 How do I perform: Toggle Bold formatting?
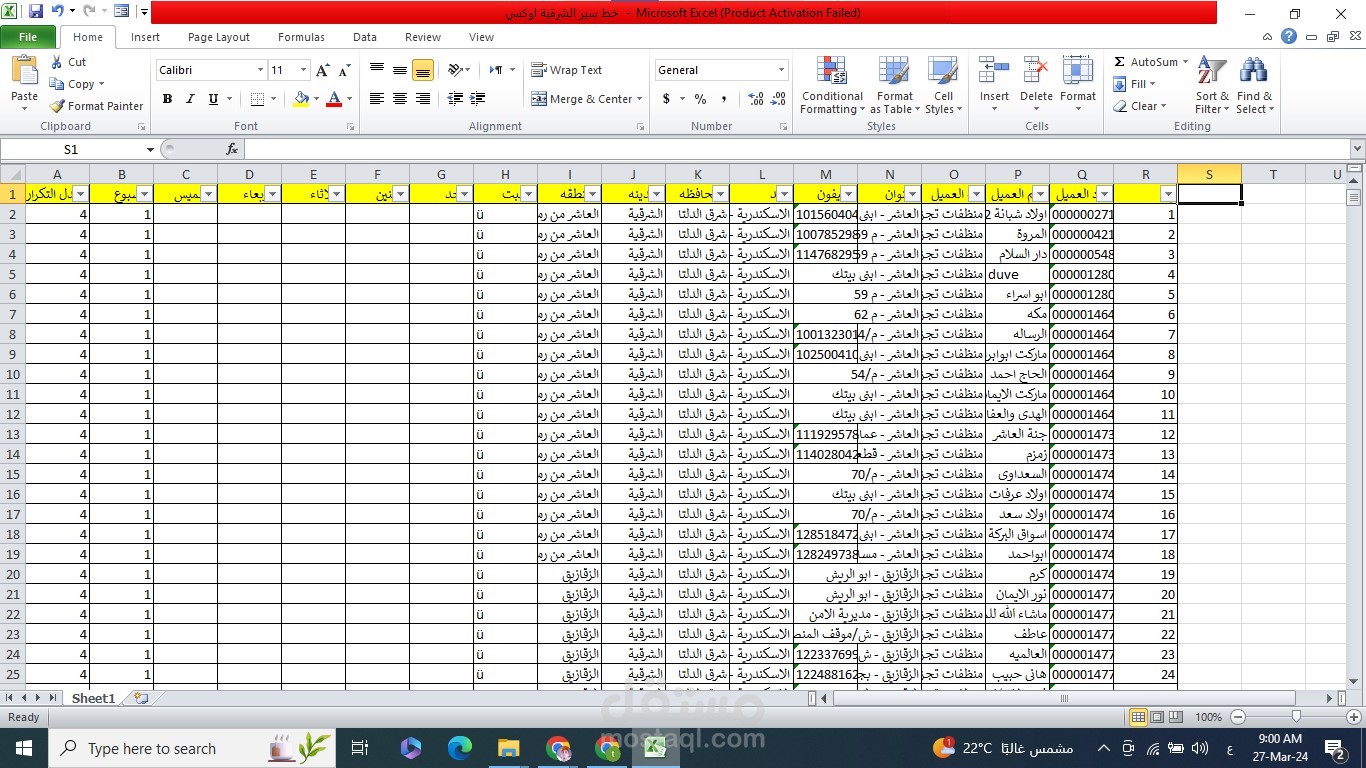167,99
